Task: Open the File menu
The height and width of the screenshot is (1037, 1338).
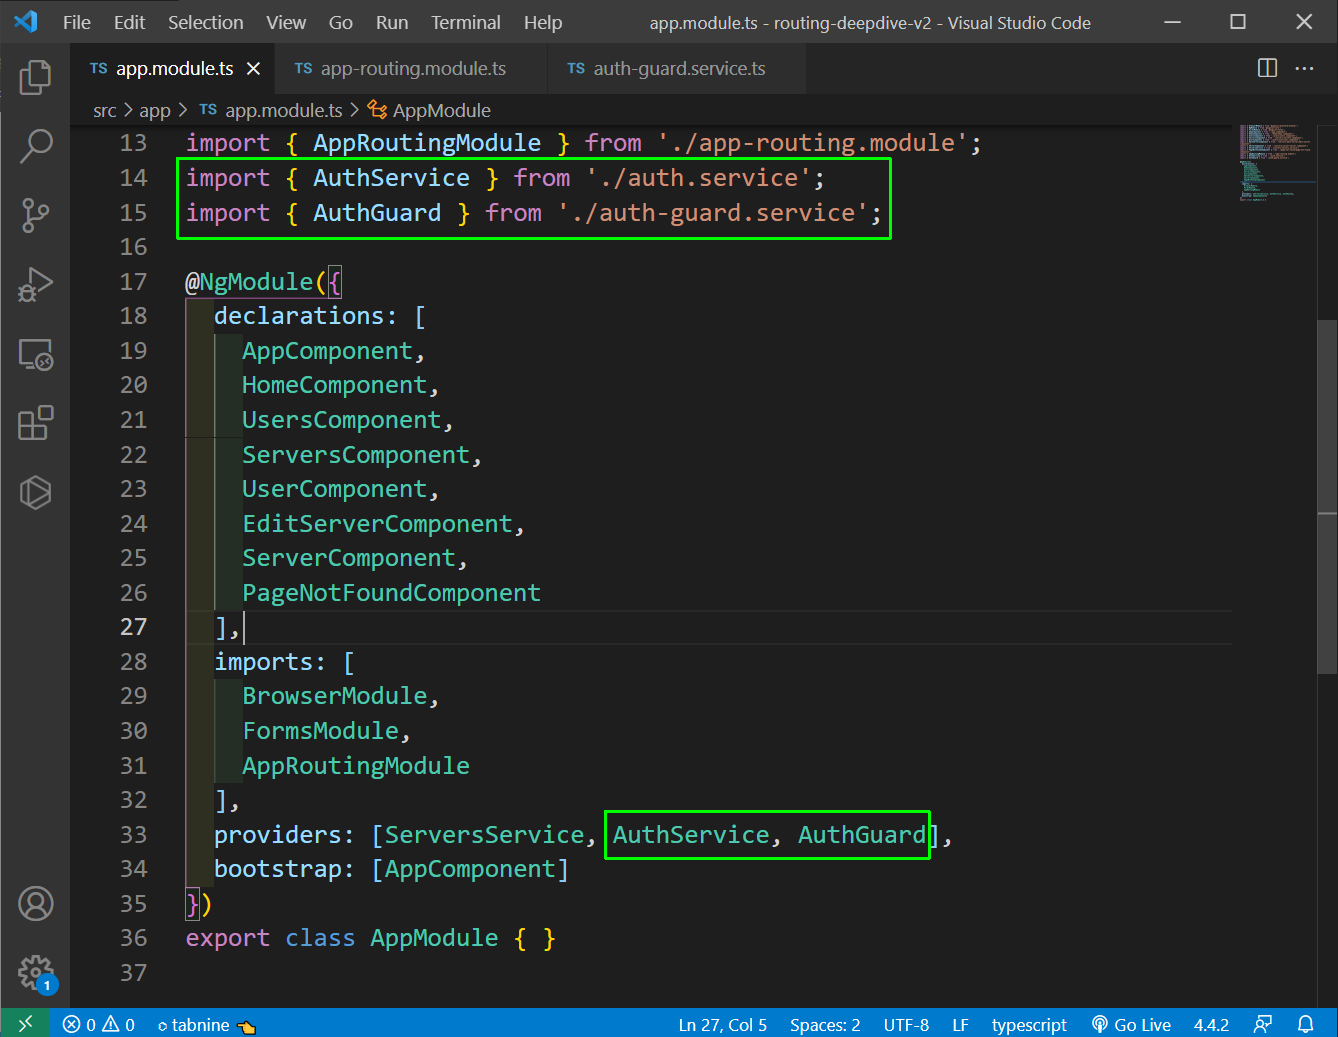Action: (x=76, y=22)
